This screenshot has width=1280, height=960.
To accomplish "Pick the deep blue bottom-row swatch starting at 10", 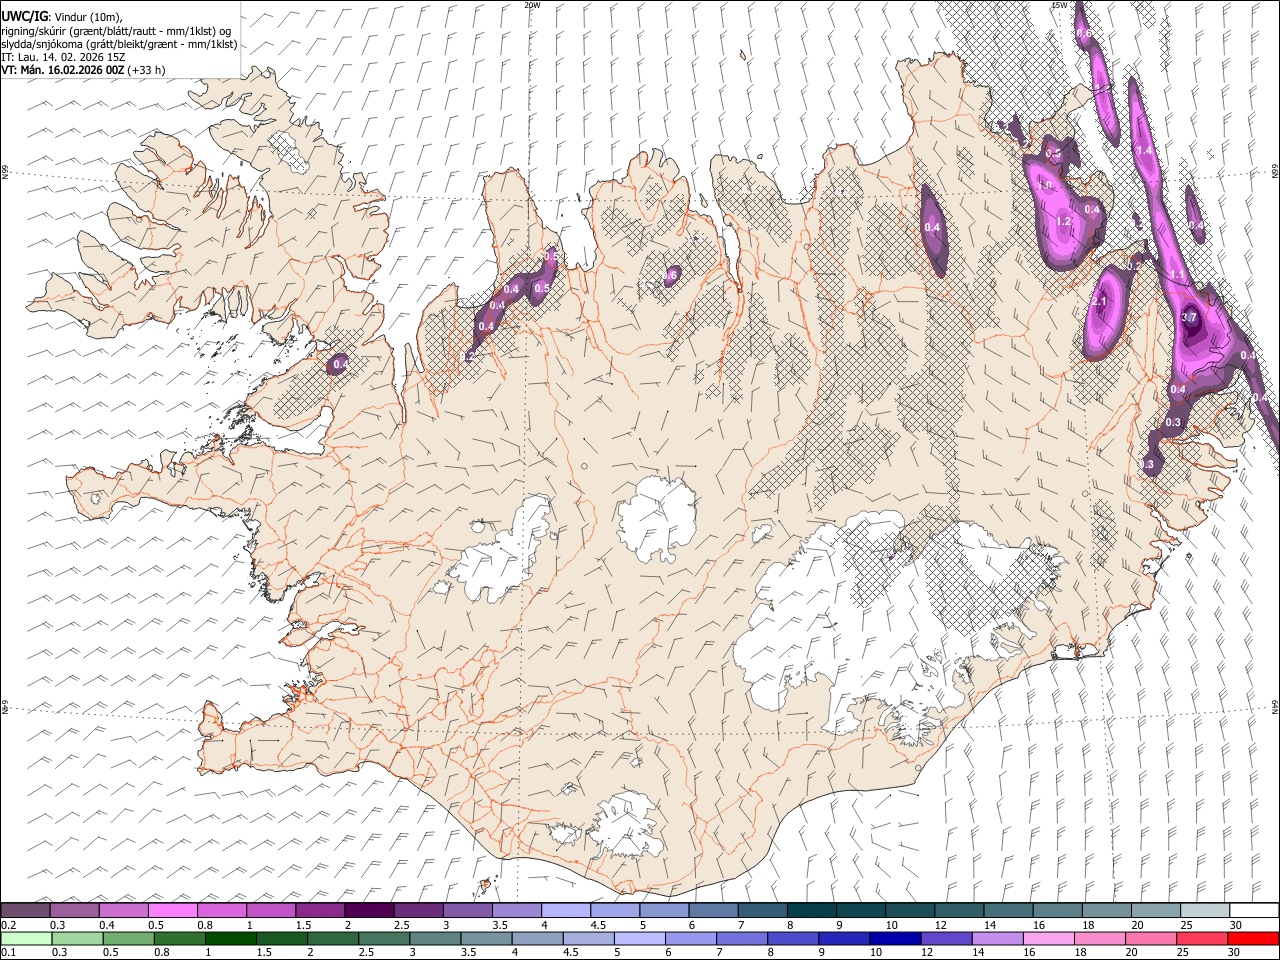I will 896,939.
